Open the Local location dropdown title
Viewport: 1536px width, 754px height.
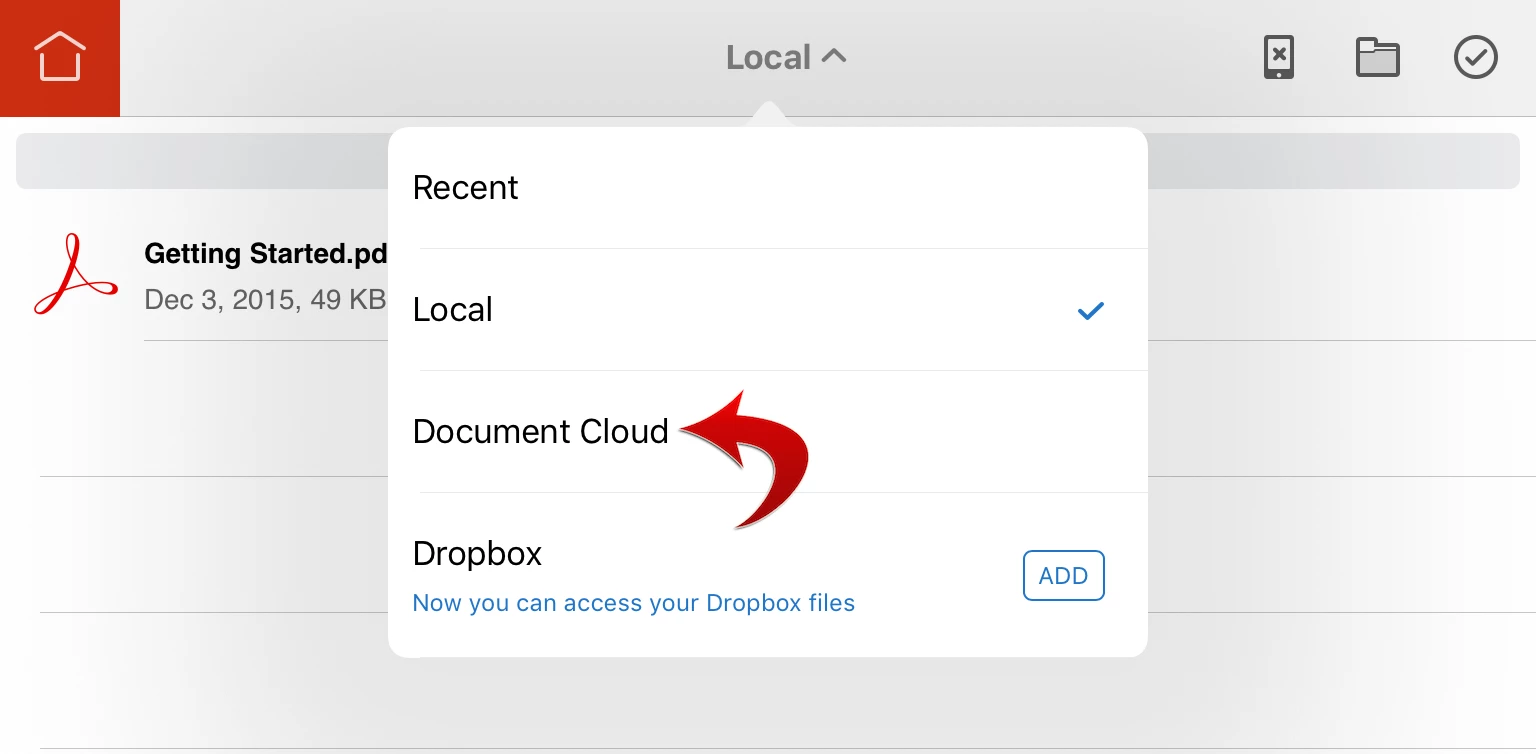pyautogui.click(x=786, y=58)
